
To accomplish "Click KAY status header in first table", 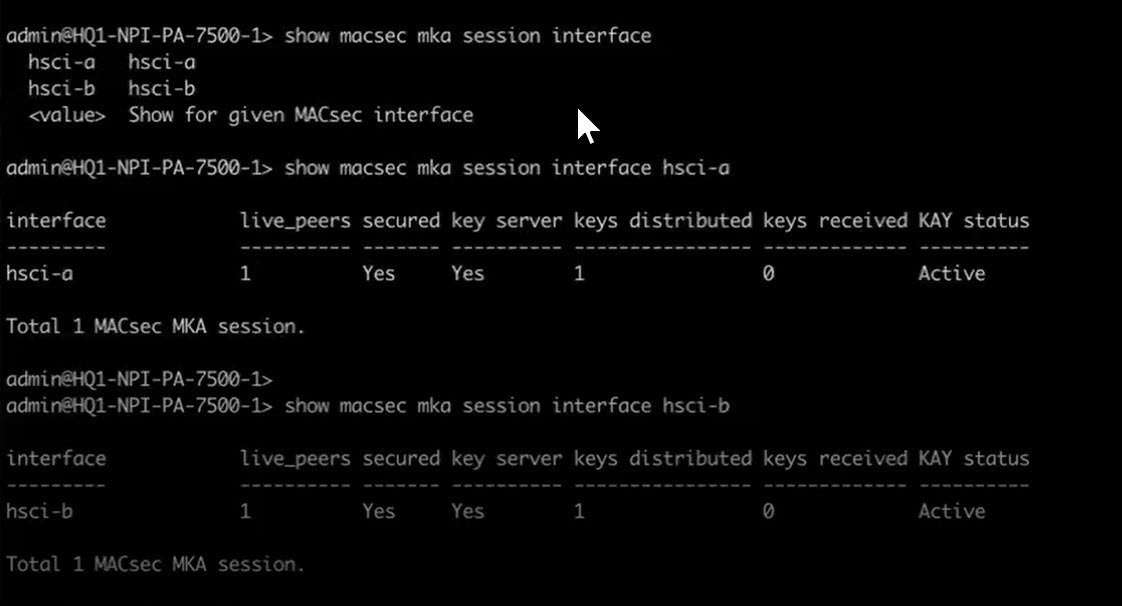I will click(x=973, y=221).
